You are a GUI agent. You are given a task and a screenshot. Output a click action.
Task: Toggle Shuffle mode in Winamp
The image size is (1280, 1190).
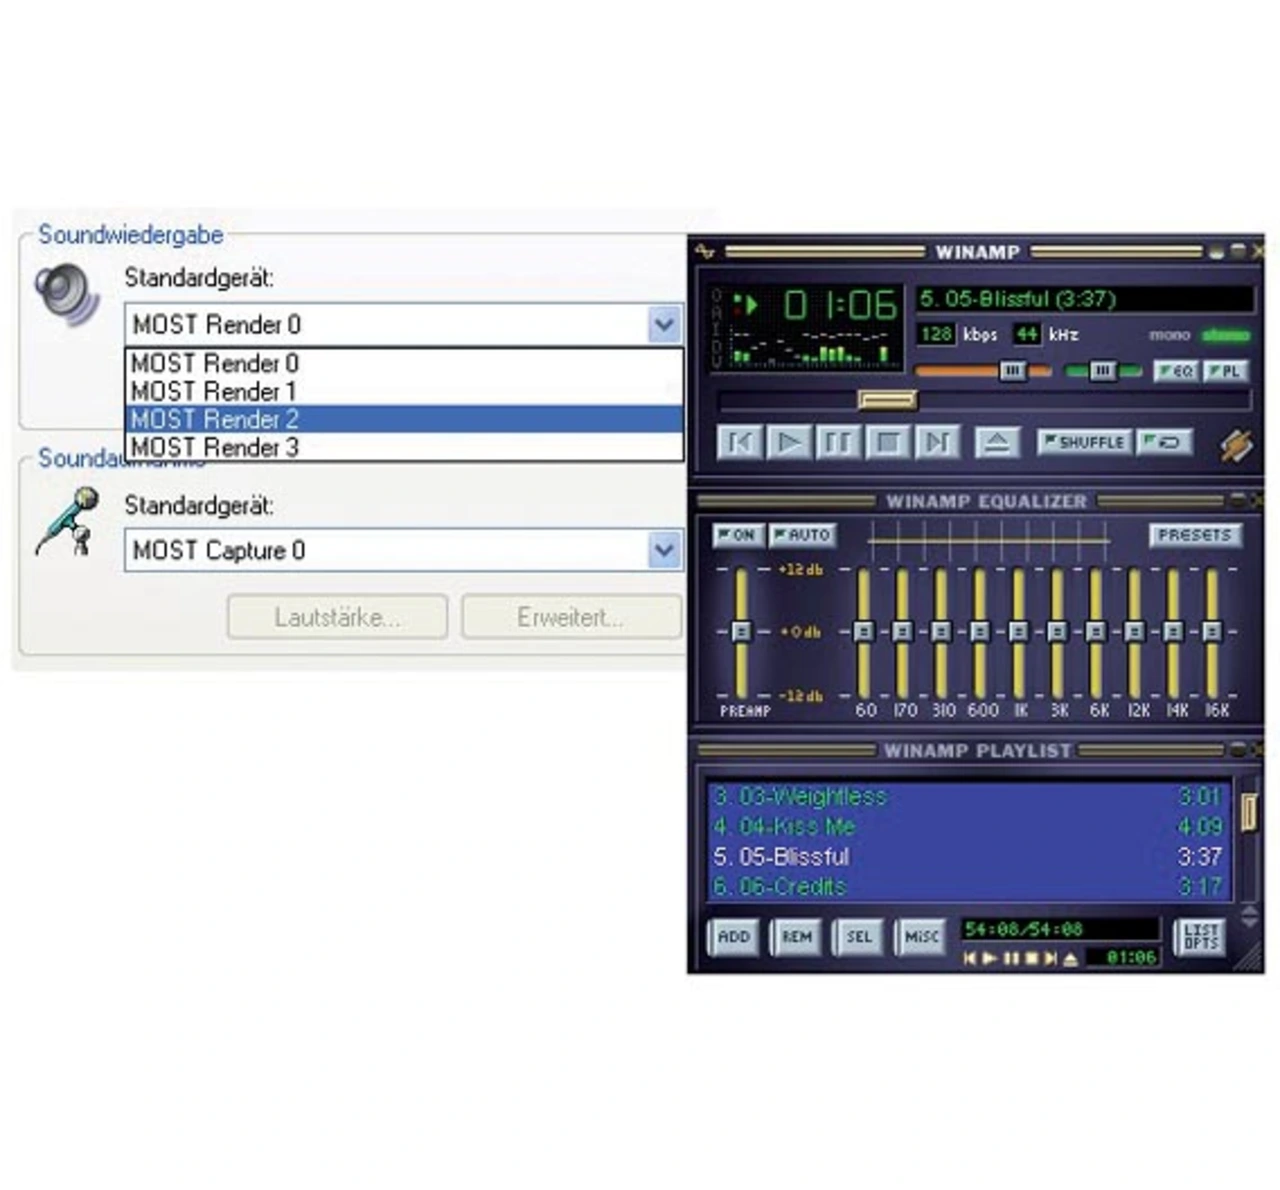(1084, 442)
